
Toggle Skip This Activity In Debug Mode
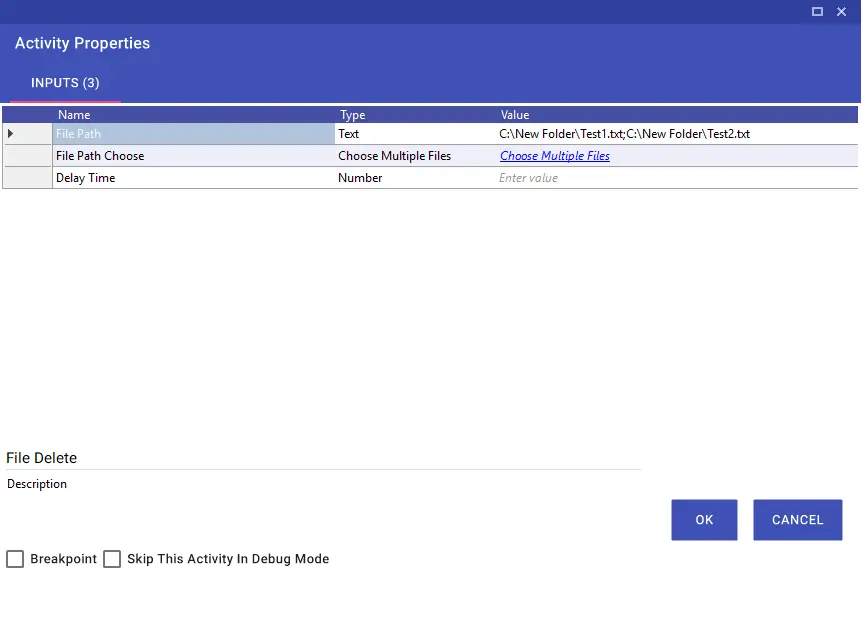112,559
